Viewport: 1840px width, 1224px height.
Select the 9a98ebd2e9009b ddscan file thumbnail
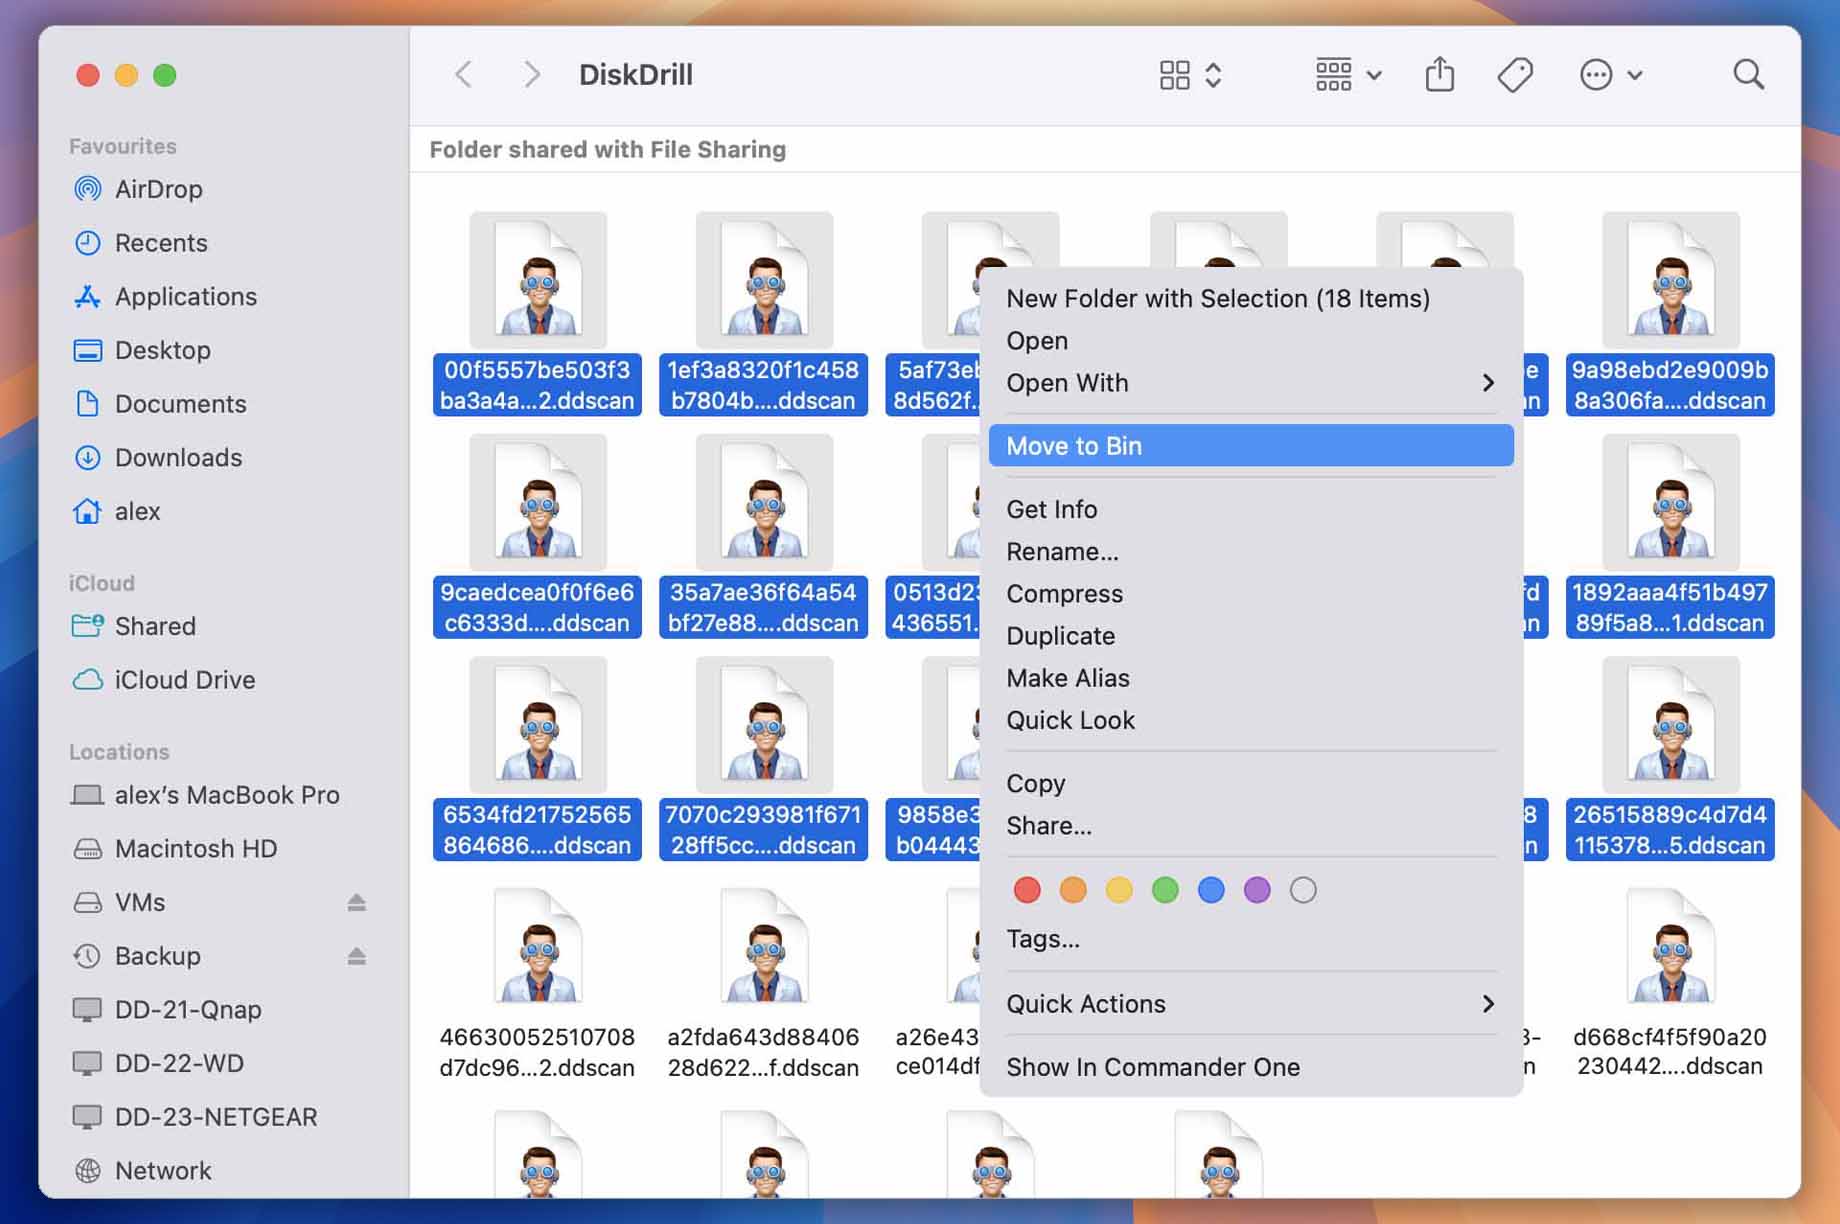pos(1670,280)
